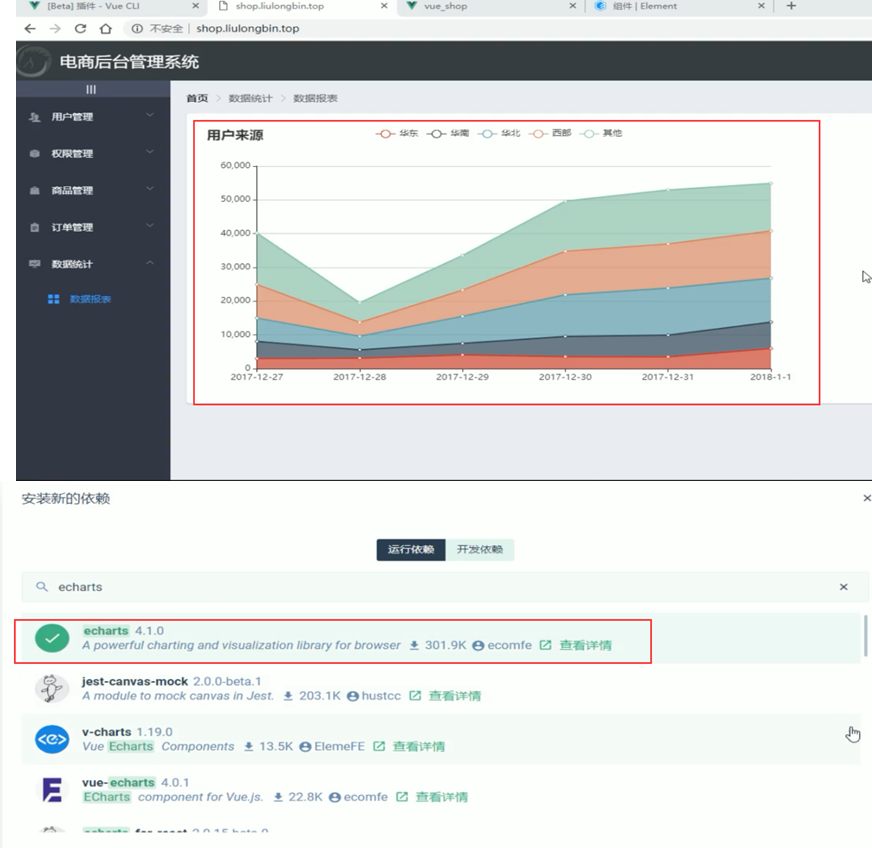This screenshot has height=848, width=872.
Task: Switch to the 开发依赖 tab
Action: pyautogui.click(x=479, y=549)
